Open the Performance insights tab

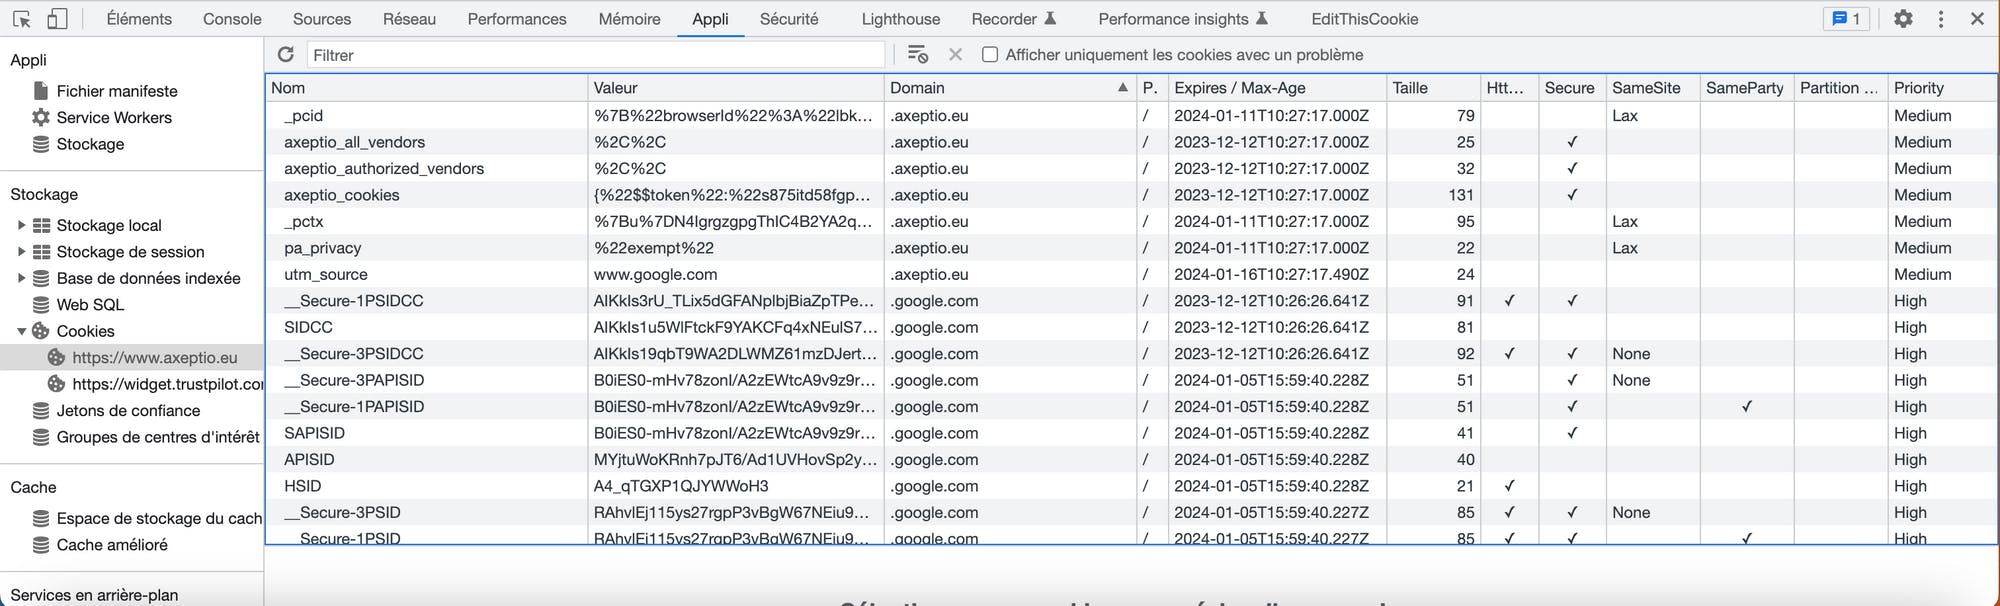[1183, 19]
